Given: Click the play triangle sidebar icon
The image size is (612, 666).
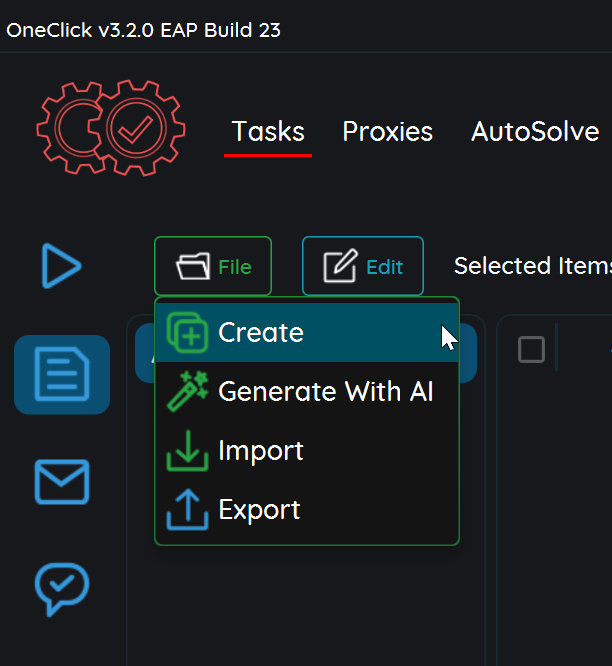Looking at the screenshot, I should (62, 266).
